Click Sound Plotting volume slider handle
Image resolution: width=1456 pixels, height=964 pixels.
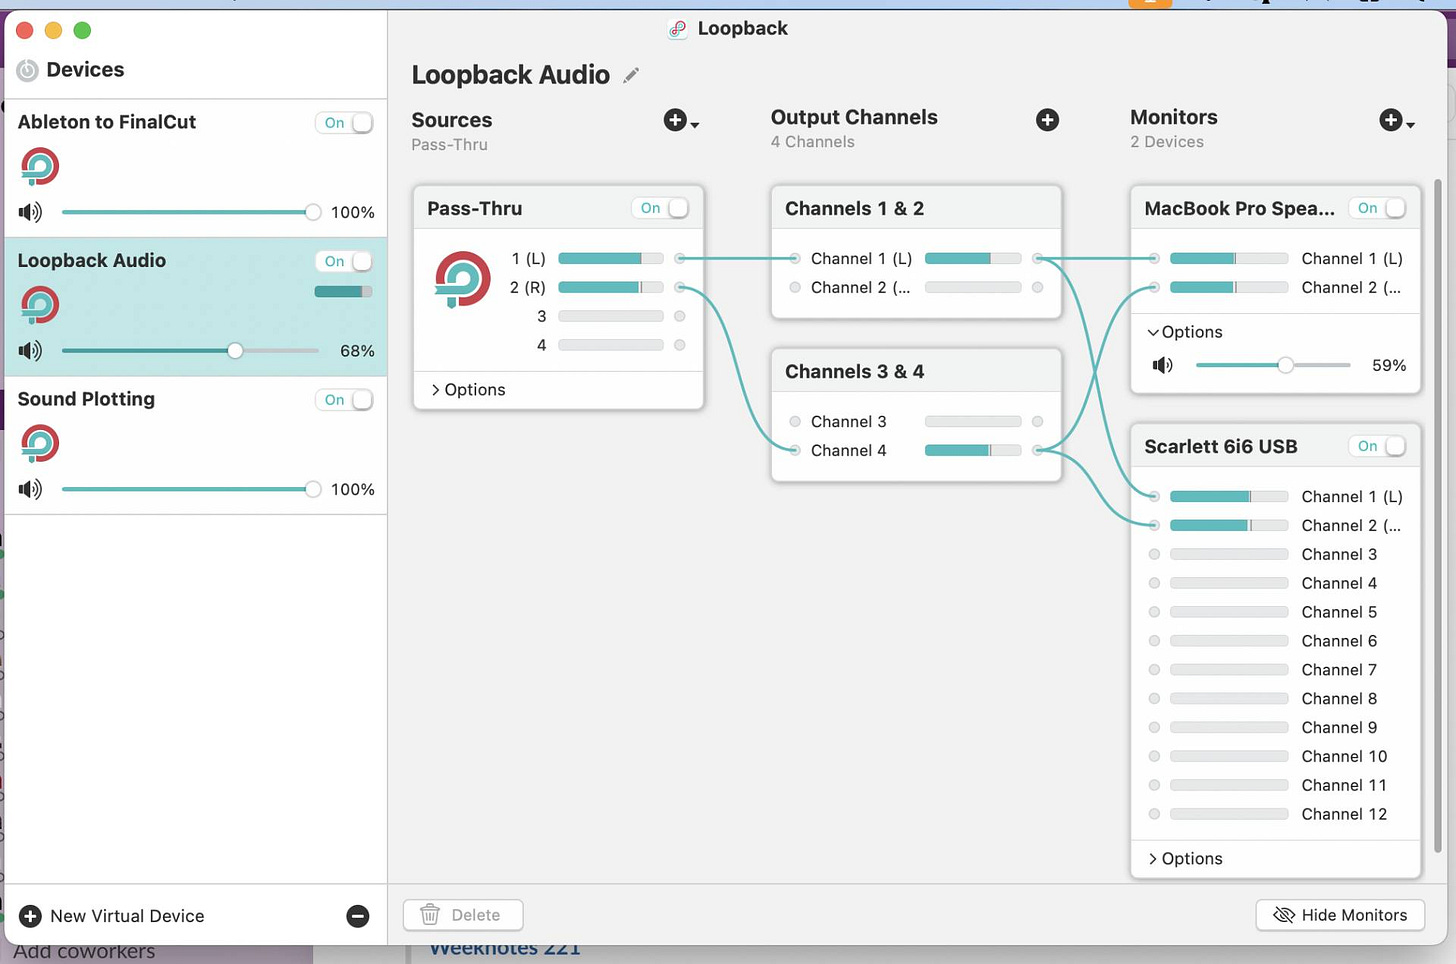313,489
